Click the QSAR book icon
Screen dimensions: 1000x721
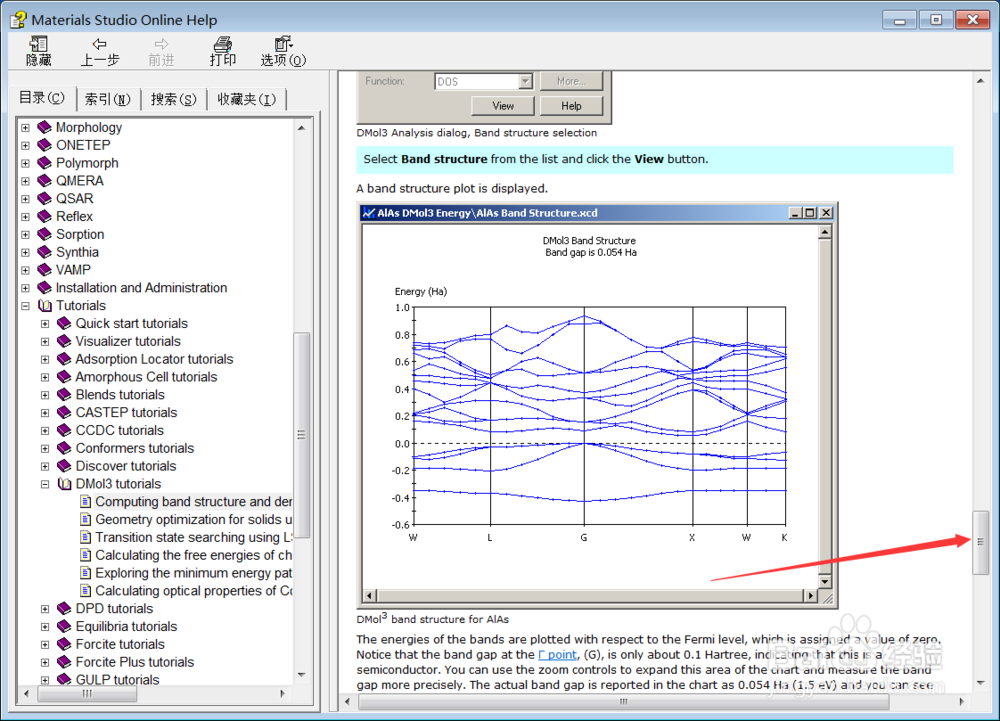44,198
